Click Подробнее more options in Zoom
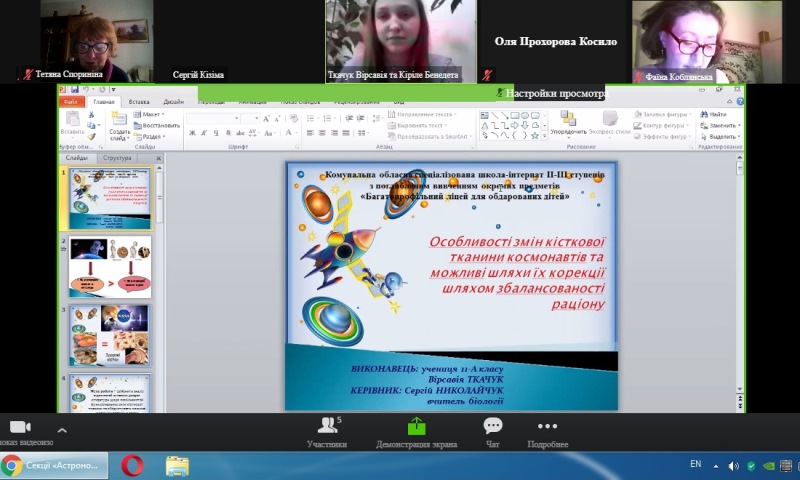The width and height of the screenshot is (800, 480). tap(547, 432)
